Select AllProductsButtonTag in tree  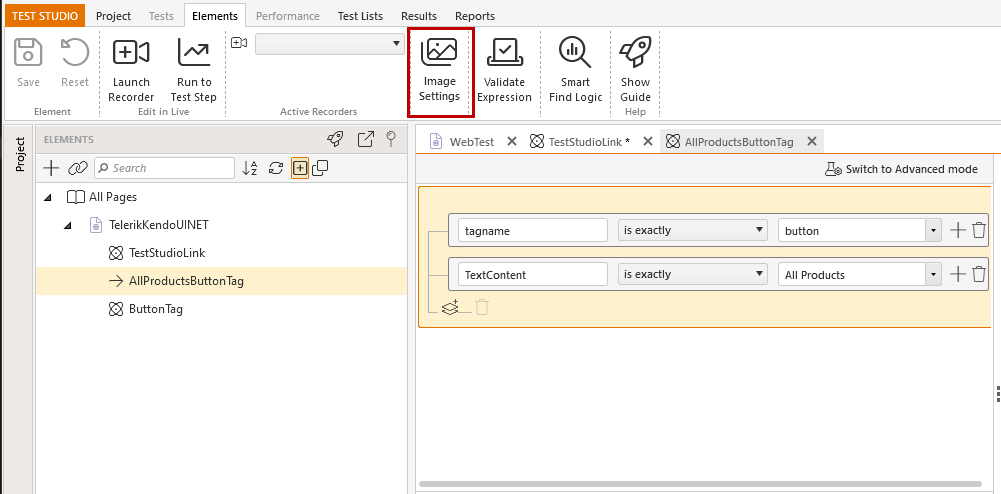(186, 281)
